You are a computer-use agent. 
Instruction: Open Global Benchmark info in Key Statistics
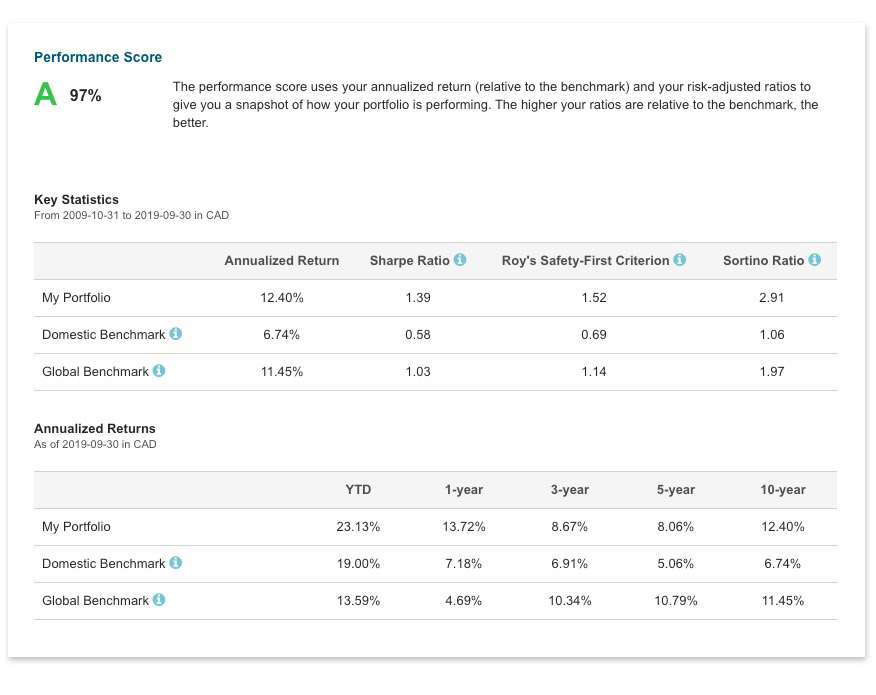pos(159,370)
